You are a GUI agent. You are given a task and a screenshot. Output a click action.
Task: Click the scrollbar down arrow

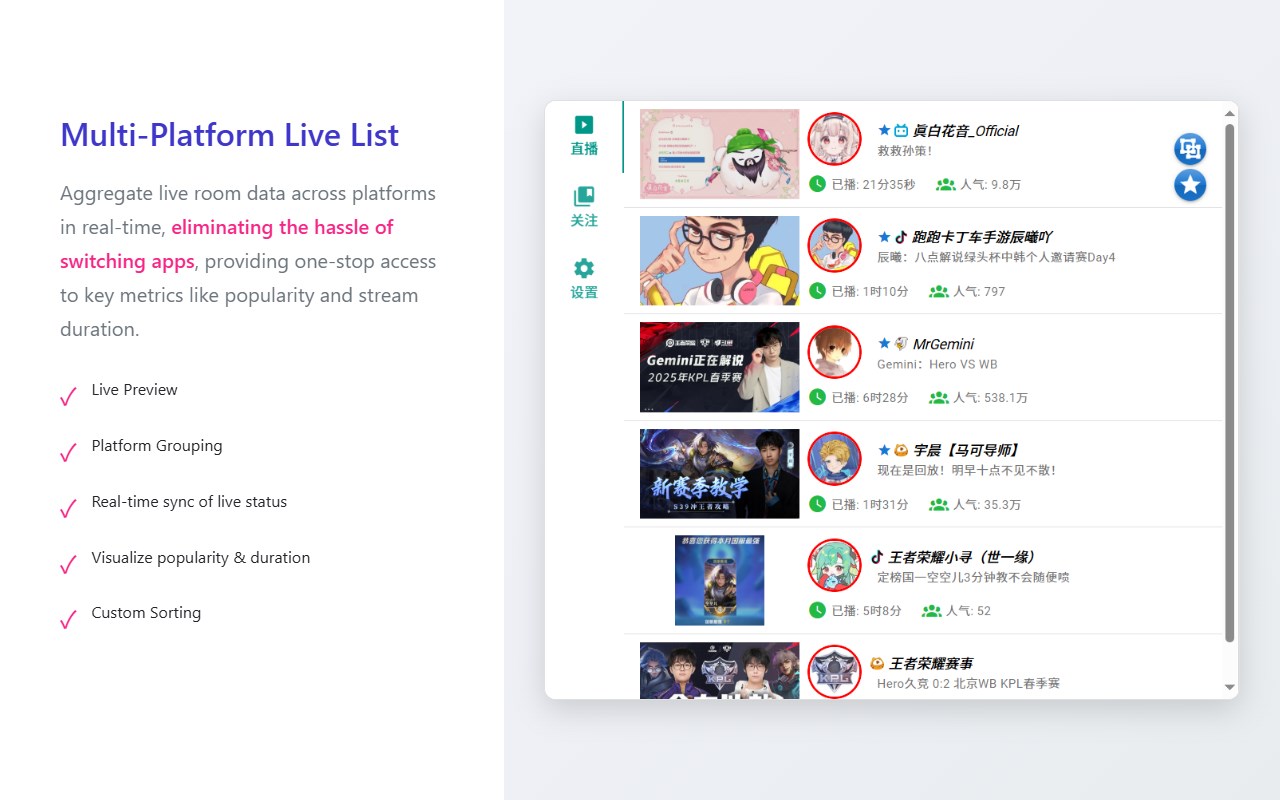[1230, 687]
